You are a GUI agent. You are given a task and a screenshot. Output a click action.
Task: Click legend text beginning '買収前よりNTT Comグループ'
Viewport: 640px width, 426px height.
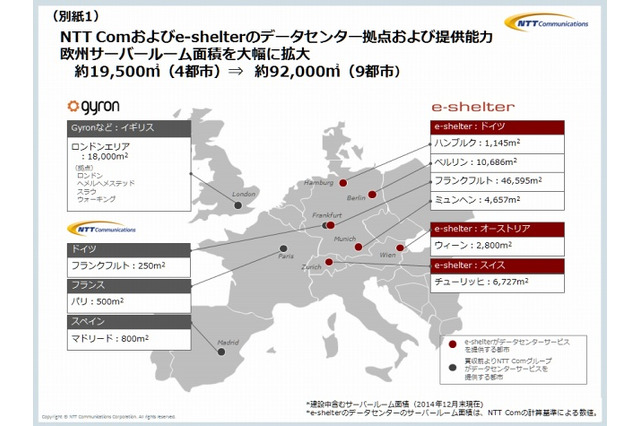click(508, 369)
